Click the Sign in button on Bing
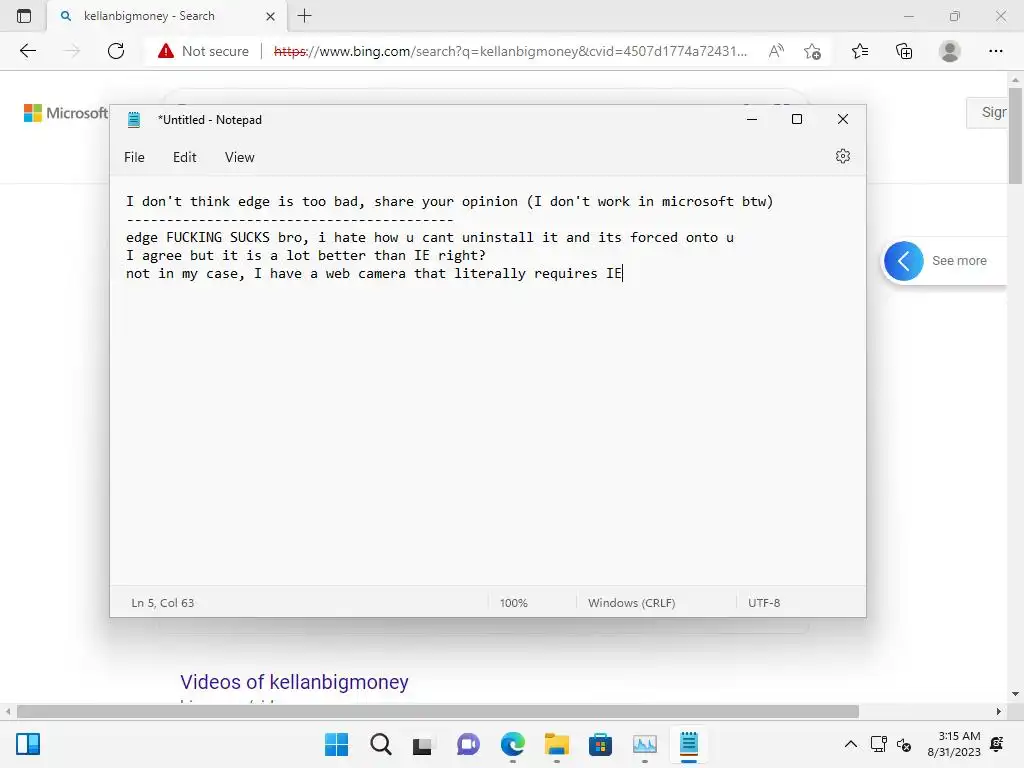This screenshot has width=1024, height=768. point(987,112)
